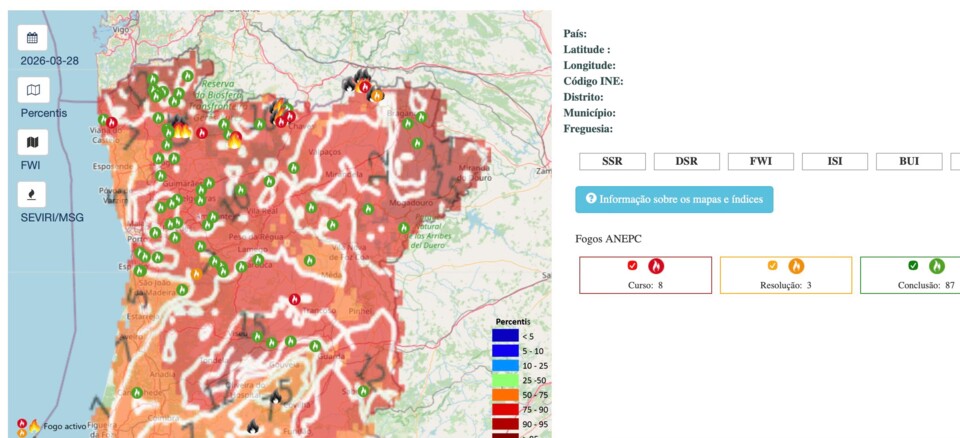The width and height of the screenshot is (960, 438).
Task: Click the red fire marker near Viana do Castelo
Action: 112,123
